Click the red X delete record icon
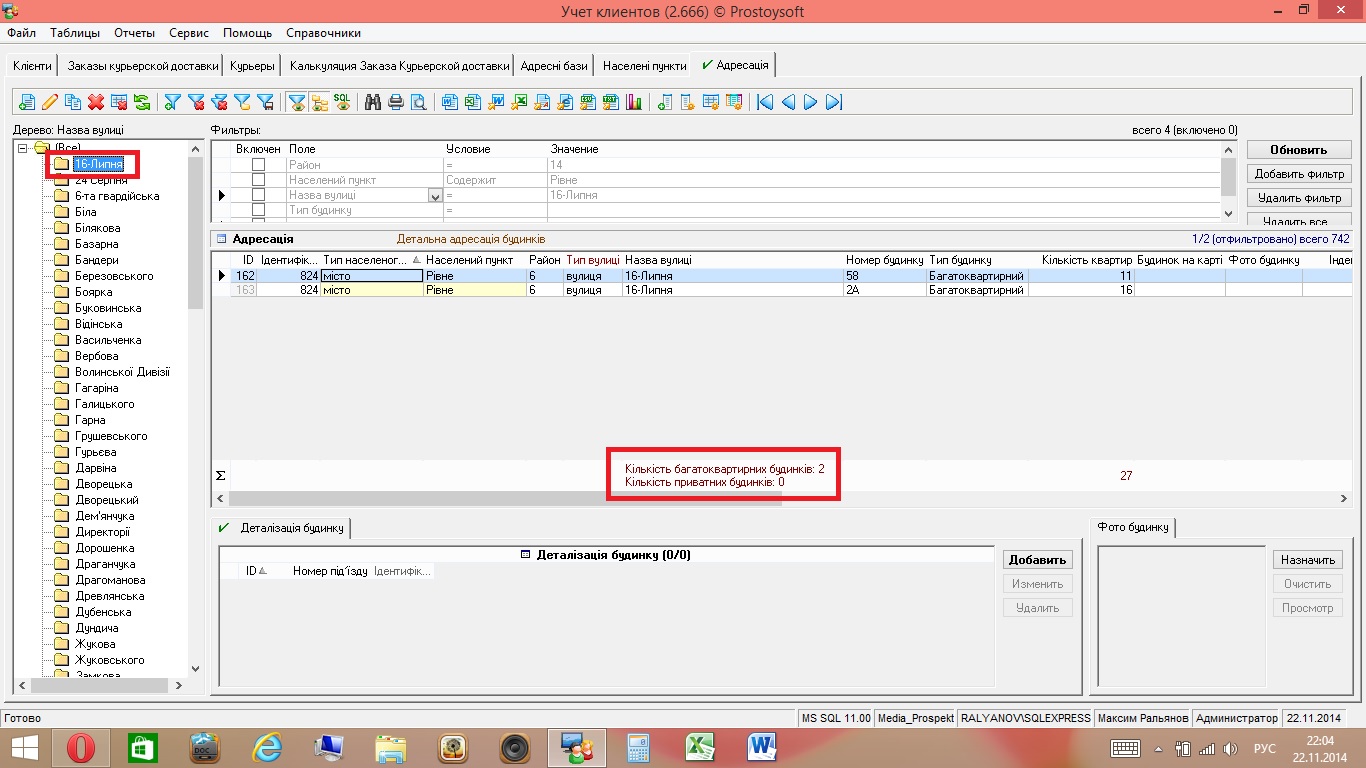The image size is (1366, 768). coord(96,102)
